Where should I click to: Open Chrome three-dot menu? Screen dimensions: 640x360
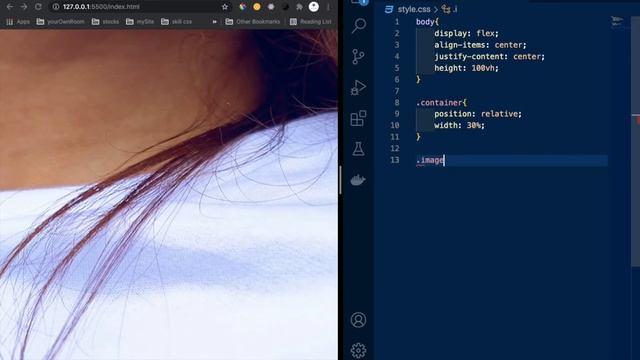point(328,7)
